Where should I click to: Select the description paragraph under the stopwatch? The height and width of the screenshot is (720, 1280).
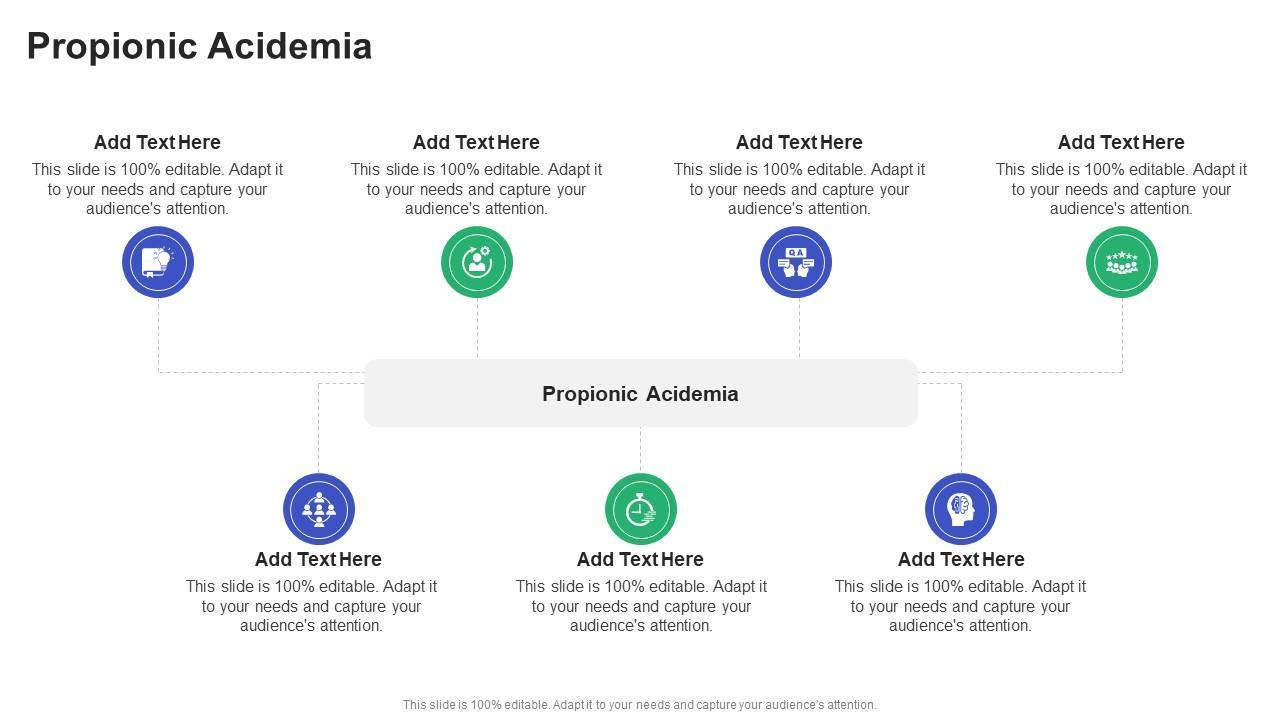pos(641,606)
